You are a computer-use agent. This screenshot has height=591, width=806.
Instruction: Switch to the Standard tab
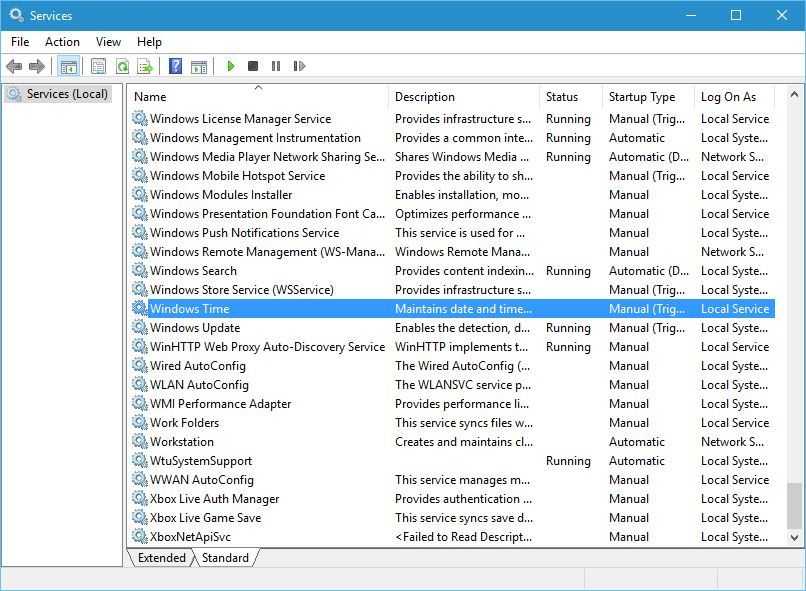tap(225, 558)
